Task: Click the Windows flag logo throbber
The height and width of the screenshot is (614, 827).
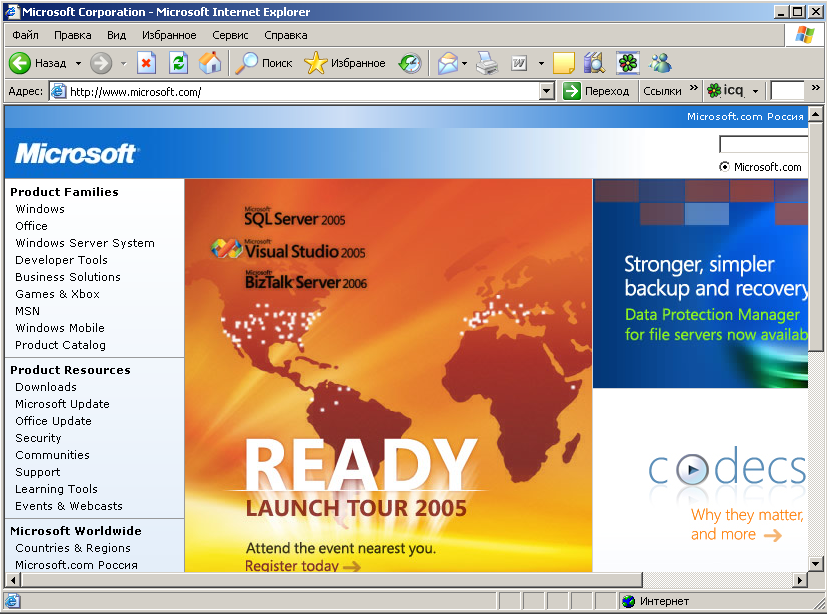Action: click(x=805, y=35)
